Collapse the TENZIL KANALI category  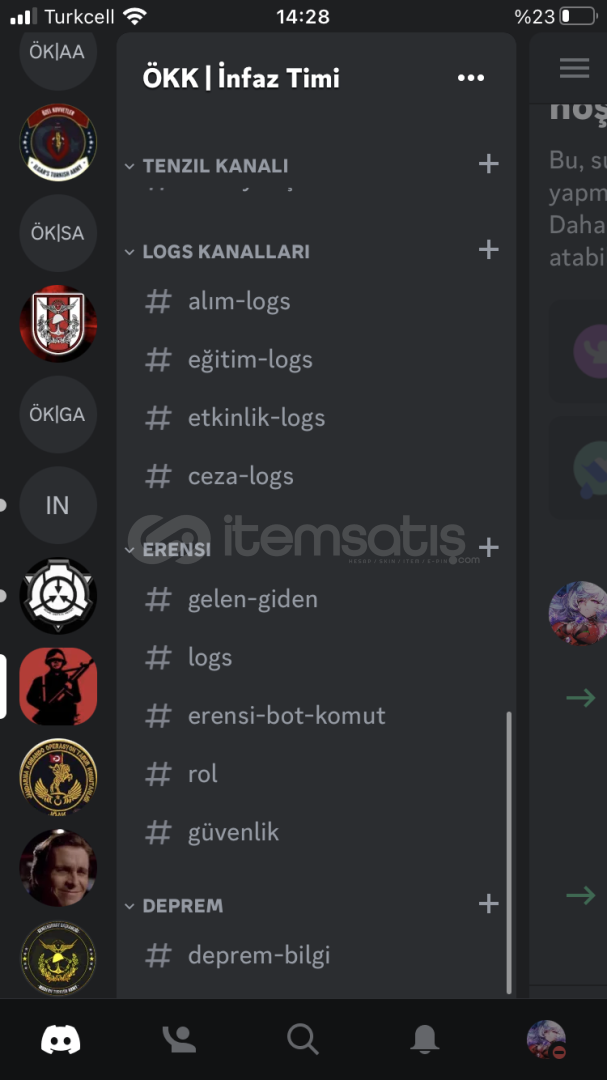207,166
